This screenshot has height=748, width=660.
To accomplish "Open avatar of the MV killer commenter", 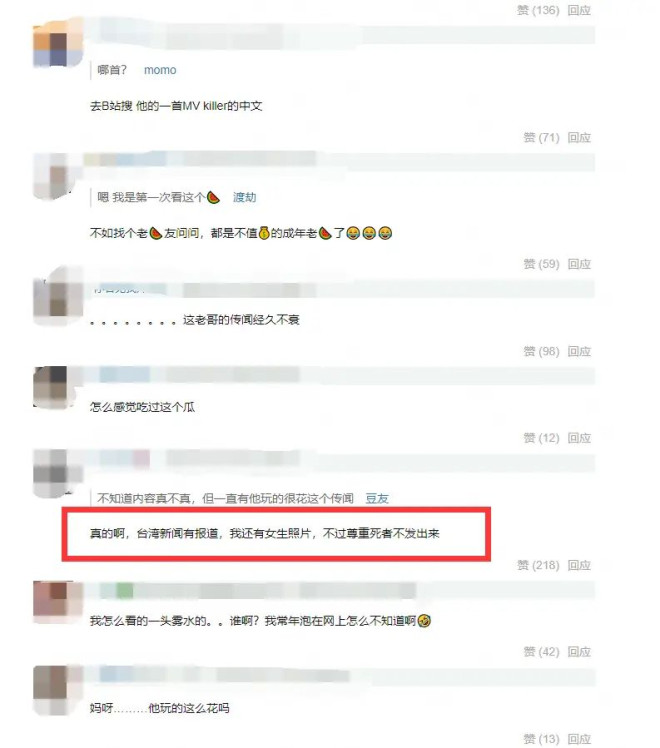I will coord(58,44).
